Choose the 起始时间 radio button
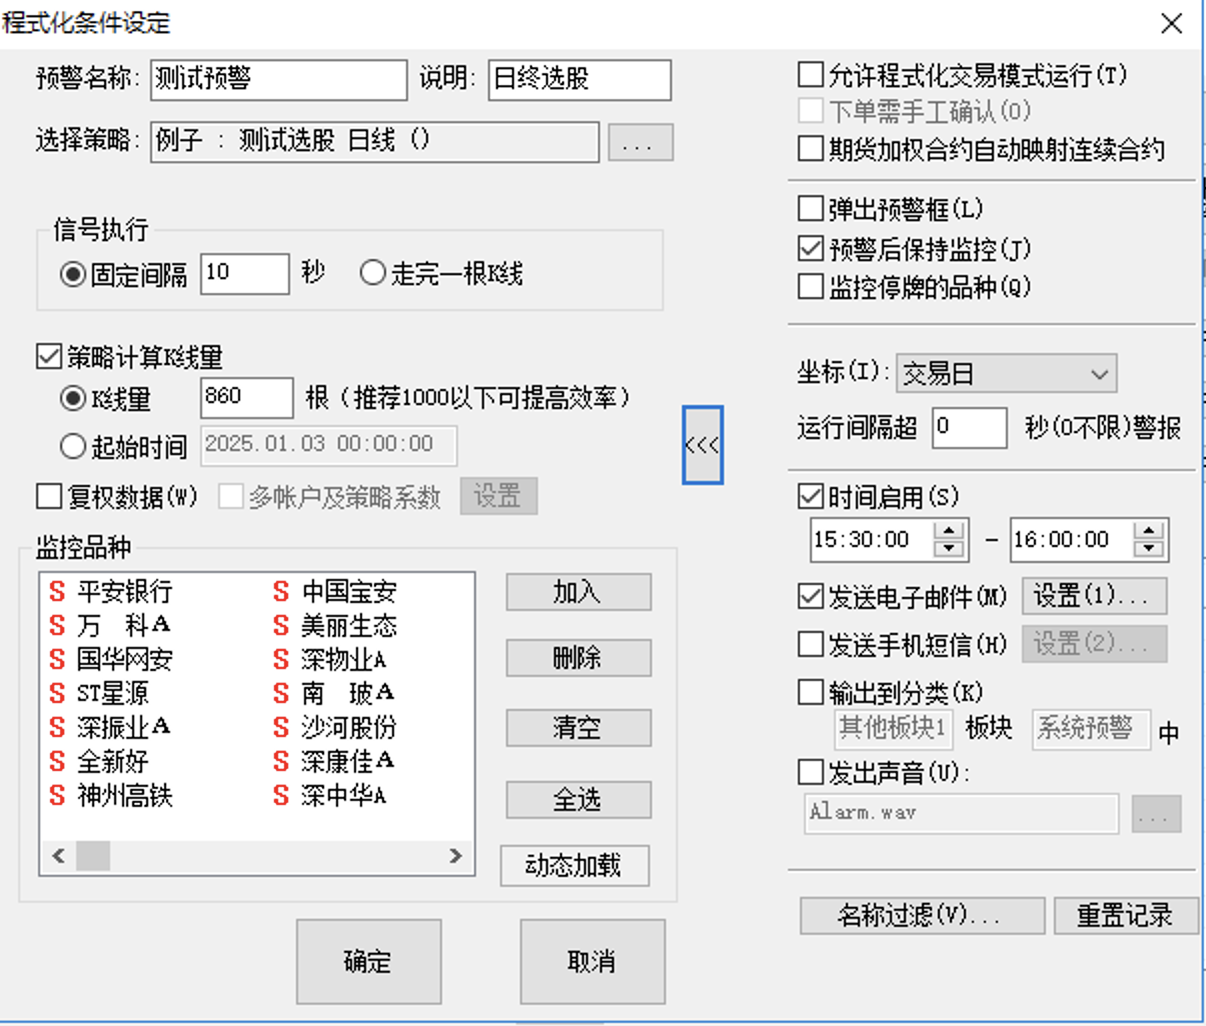Image resolution: width=1206 pixels, height=1026 pixels. [72, 446]
